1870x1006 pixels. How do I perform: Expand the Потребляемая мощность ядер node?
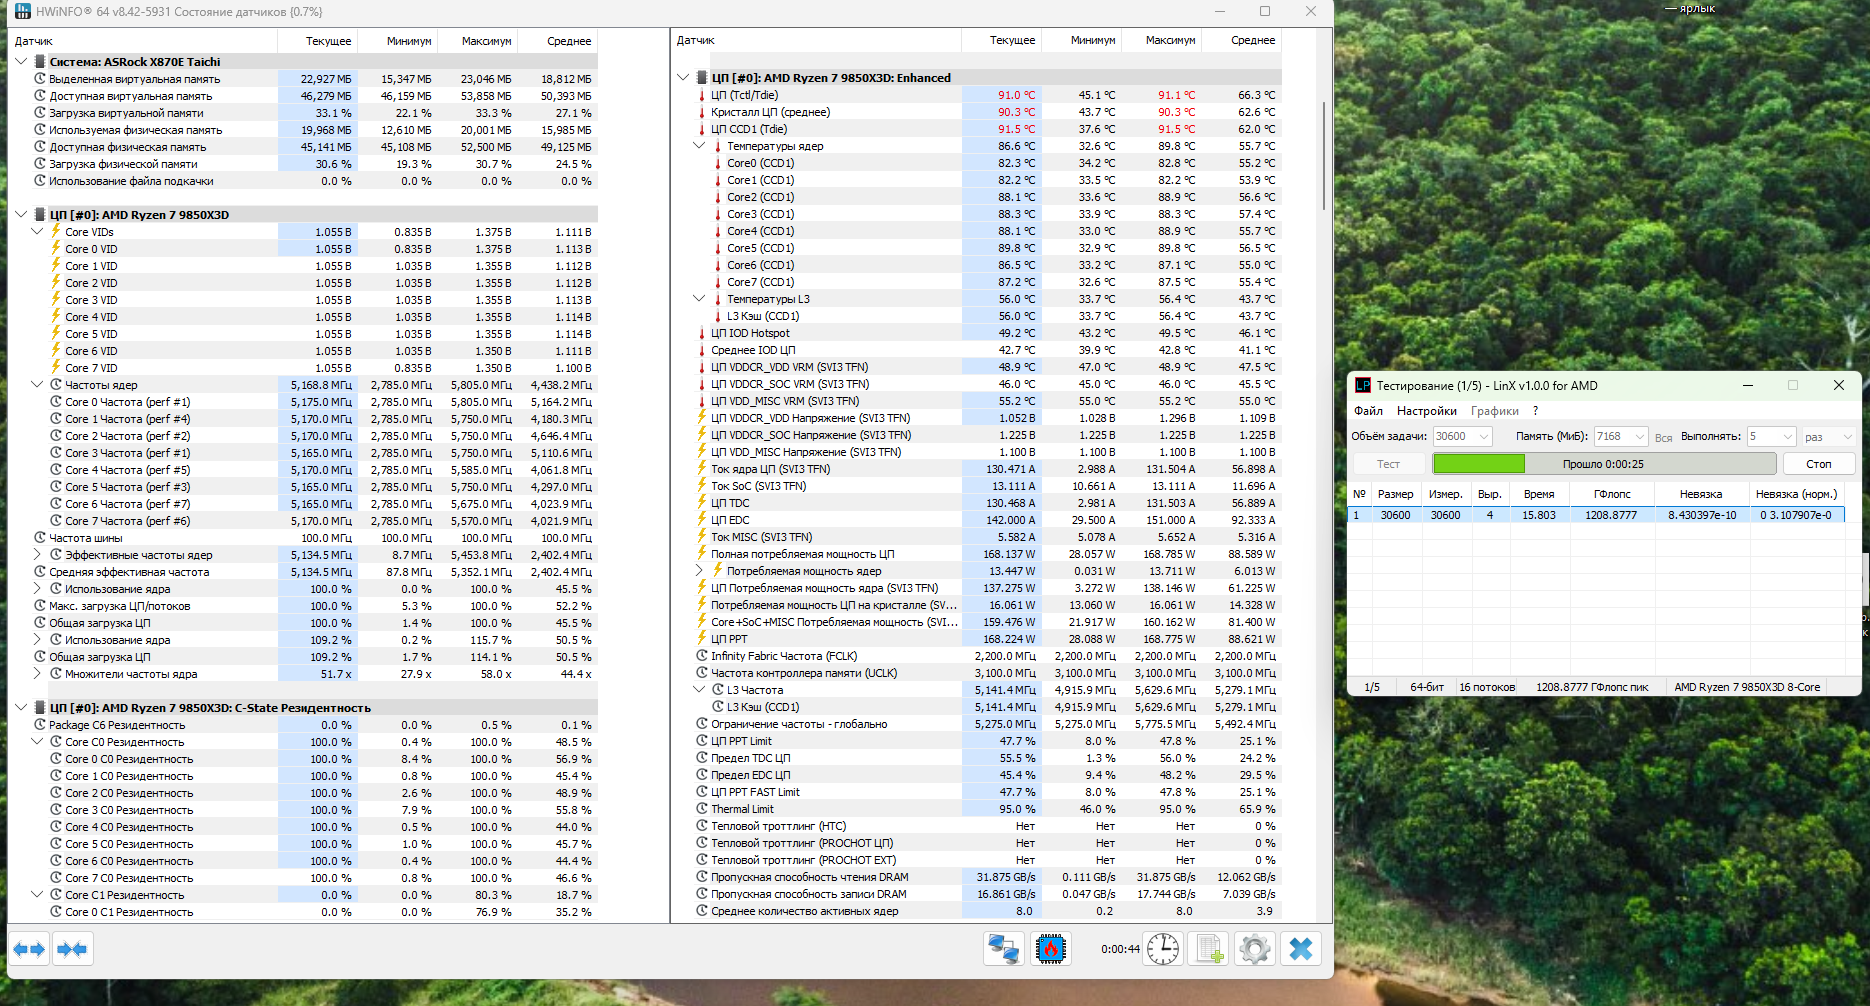click(x=699, y=570)
